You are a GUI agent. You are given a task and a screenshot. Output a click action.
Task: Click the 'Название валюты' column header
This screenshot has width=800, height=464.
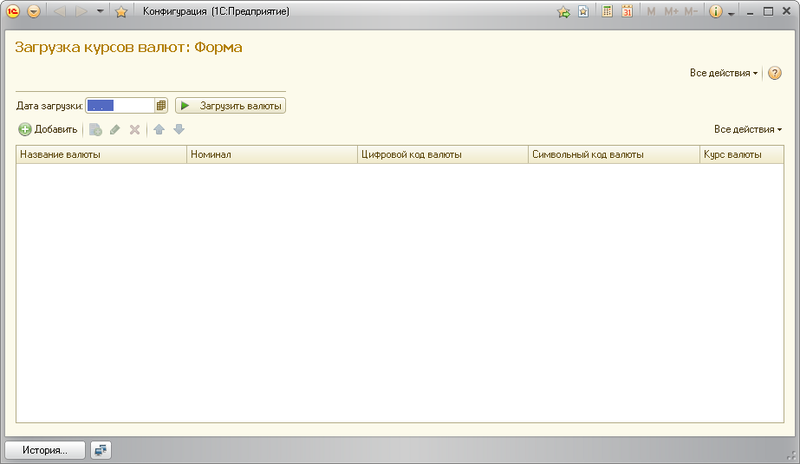coord(102,155)
